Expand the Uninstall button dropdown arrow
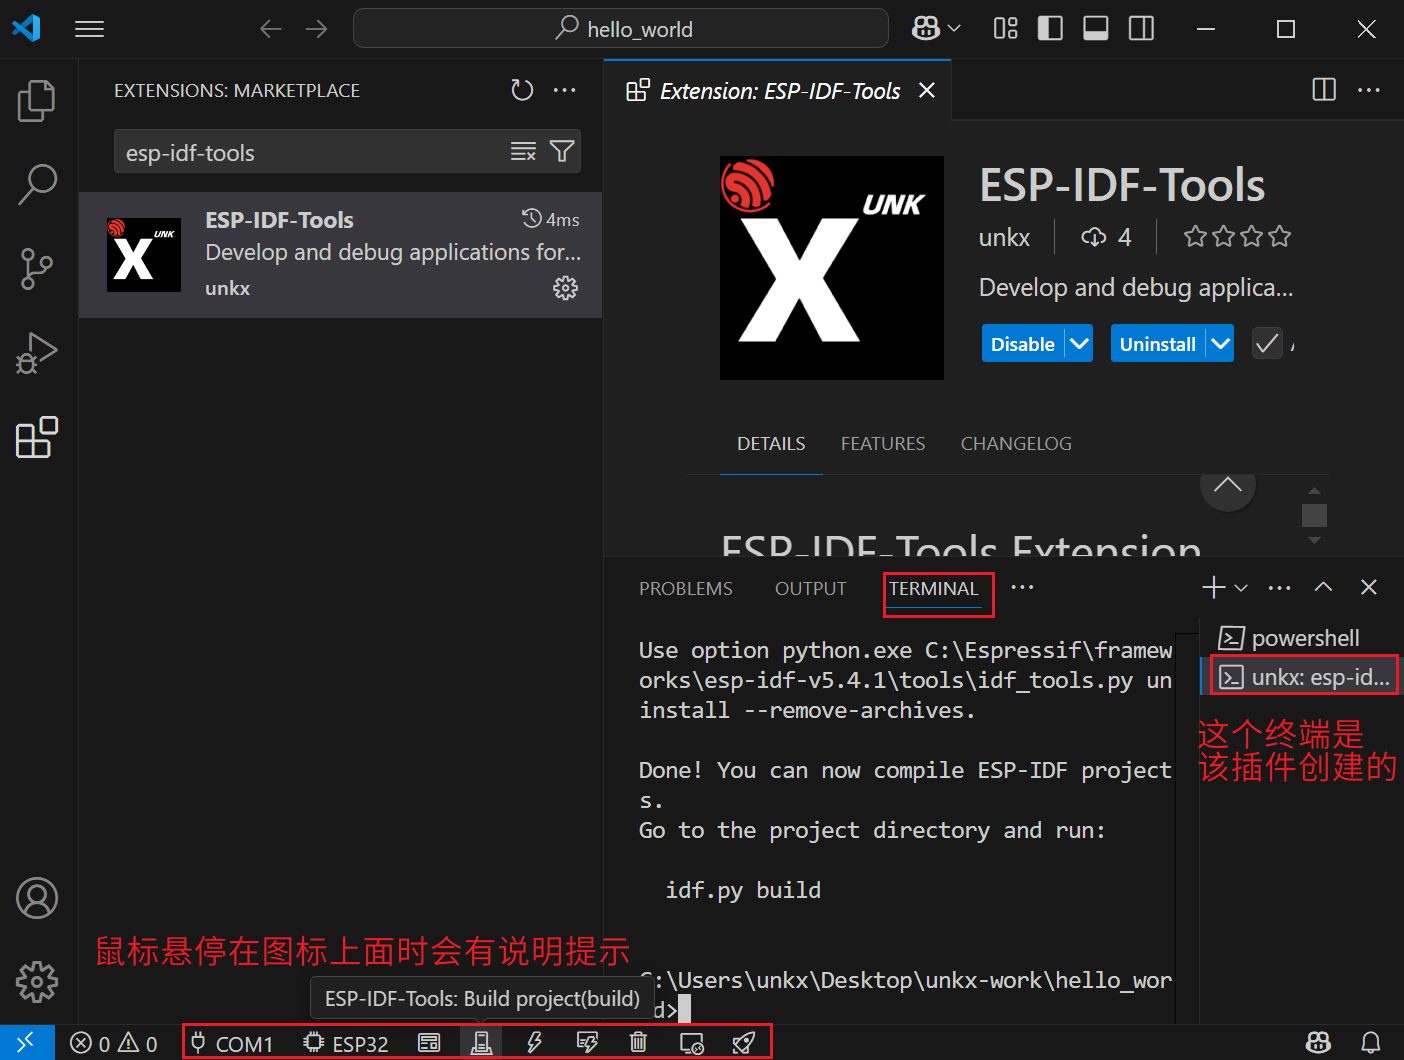1404x1060 pixels. coord(1220,344)
